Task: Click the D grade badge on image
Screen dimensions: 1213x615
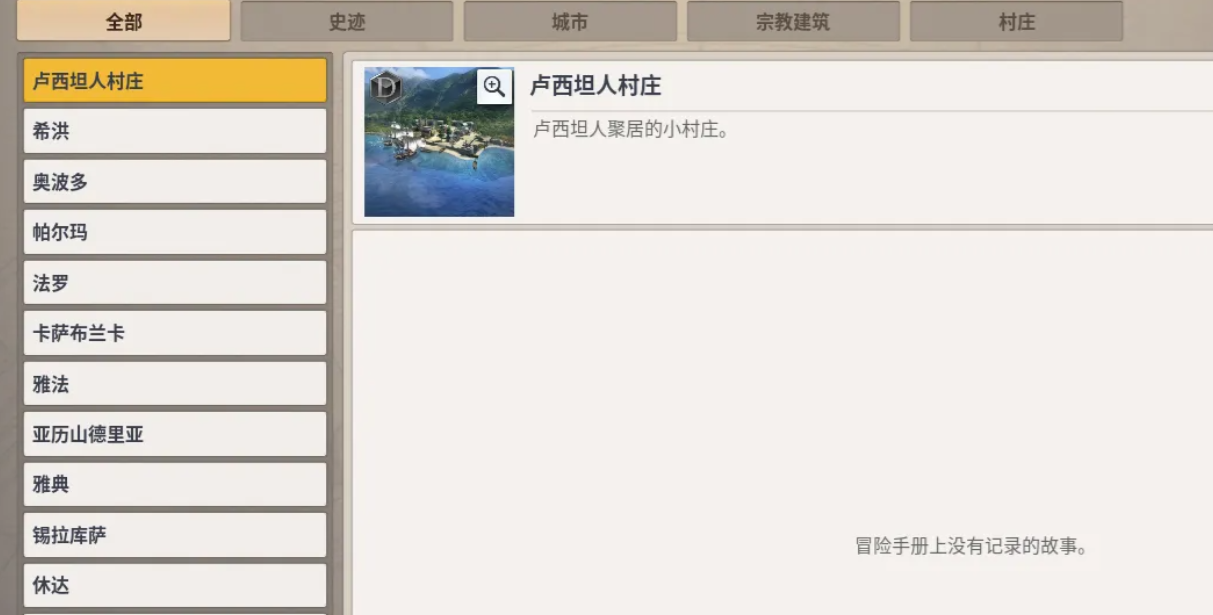Action: pos(385,87)
